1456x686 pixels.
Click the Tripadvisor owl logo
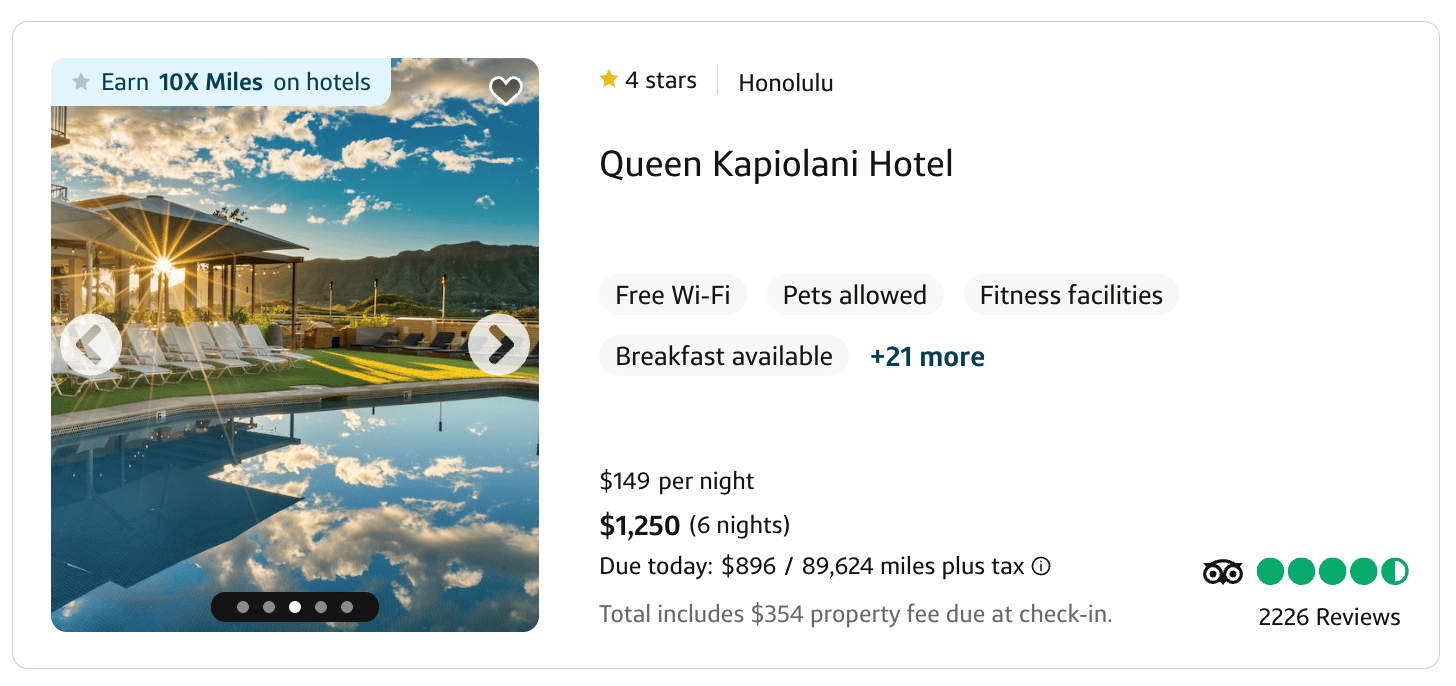pyautogui.click(x=1222, y=572)
